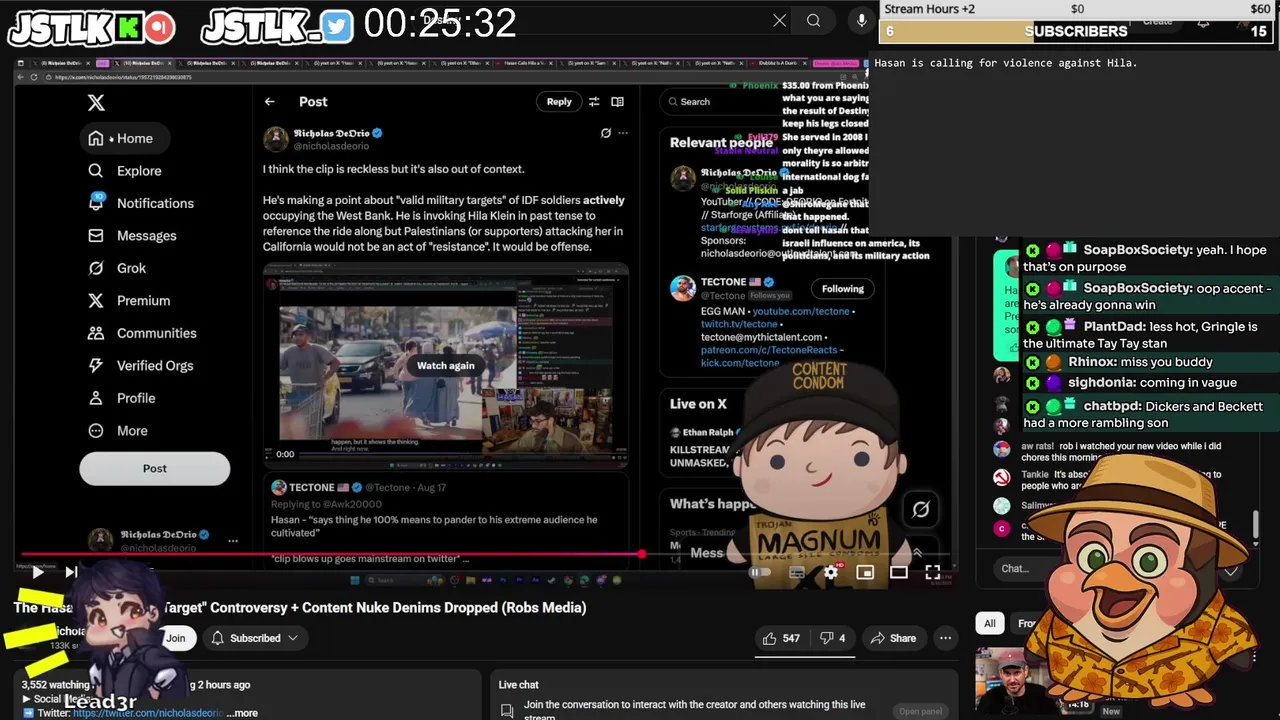Click the embedded clip's 0:00 timestamp
The image size is (1280, 720).
pyautogui.click(x=285, y=455)
